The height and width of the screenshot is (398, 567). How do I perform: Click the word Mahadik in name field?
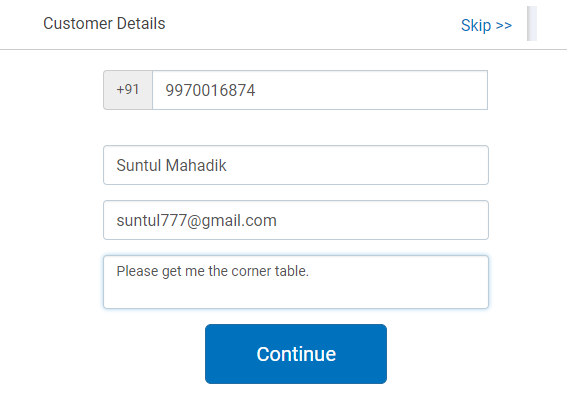tap(196, 166)
